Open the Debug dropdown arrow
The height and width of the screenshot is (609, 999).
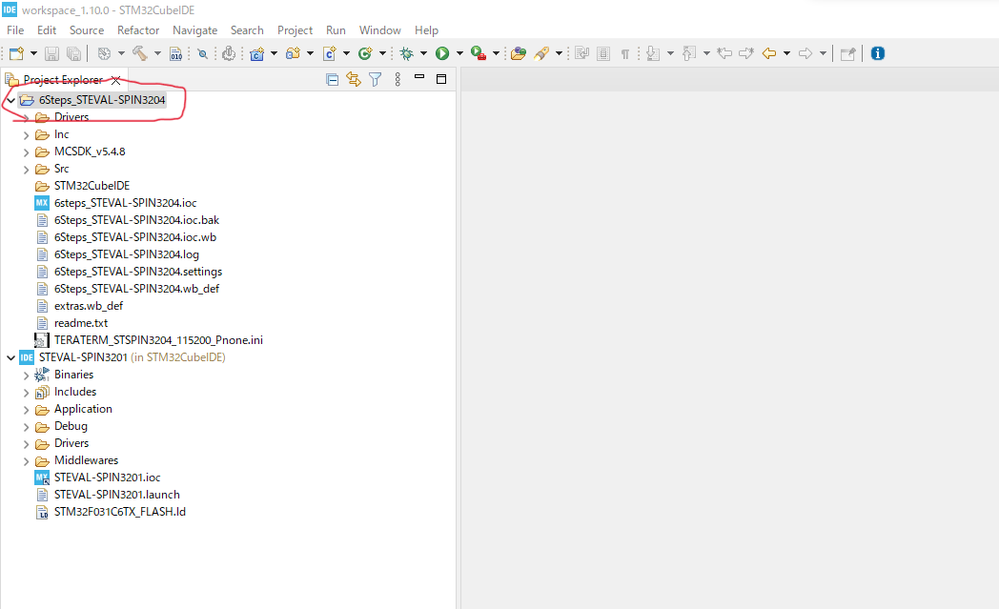[424, 54]
